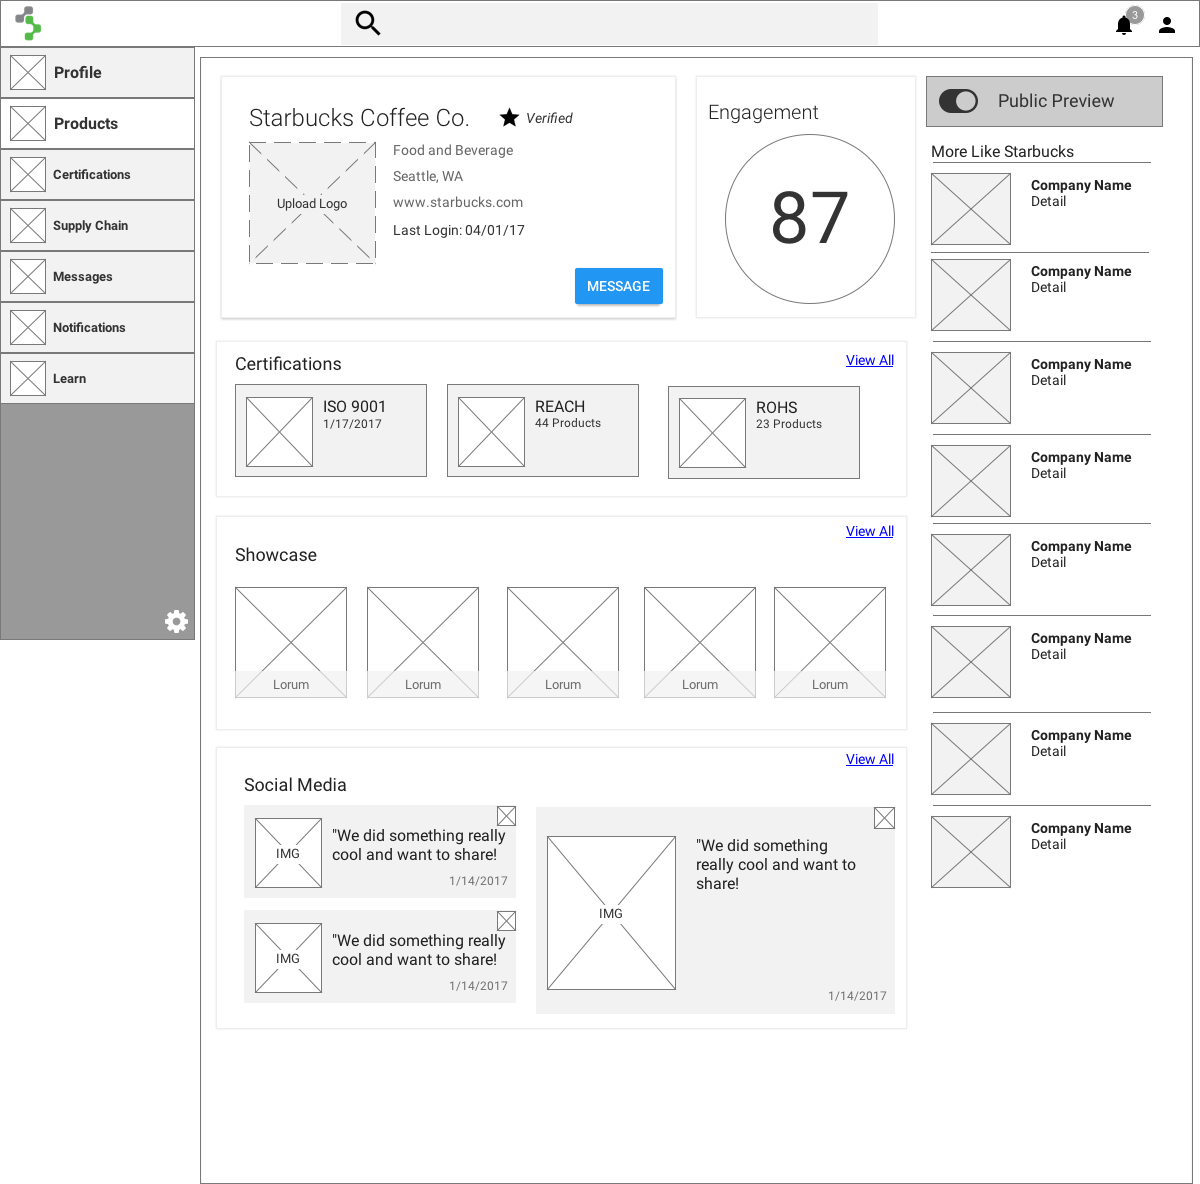
Task: Click large IMG in big social post
Action: 611,913
